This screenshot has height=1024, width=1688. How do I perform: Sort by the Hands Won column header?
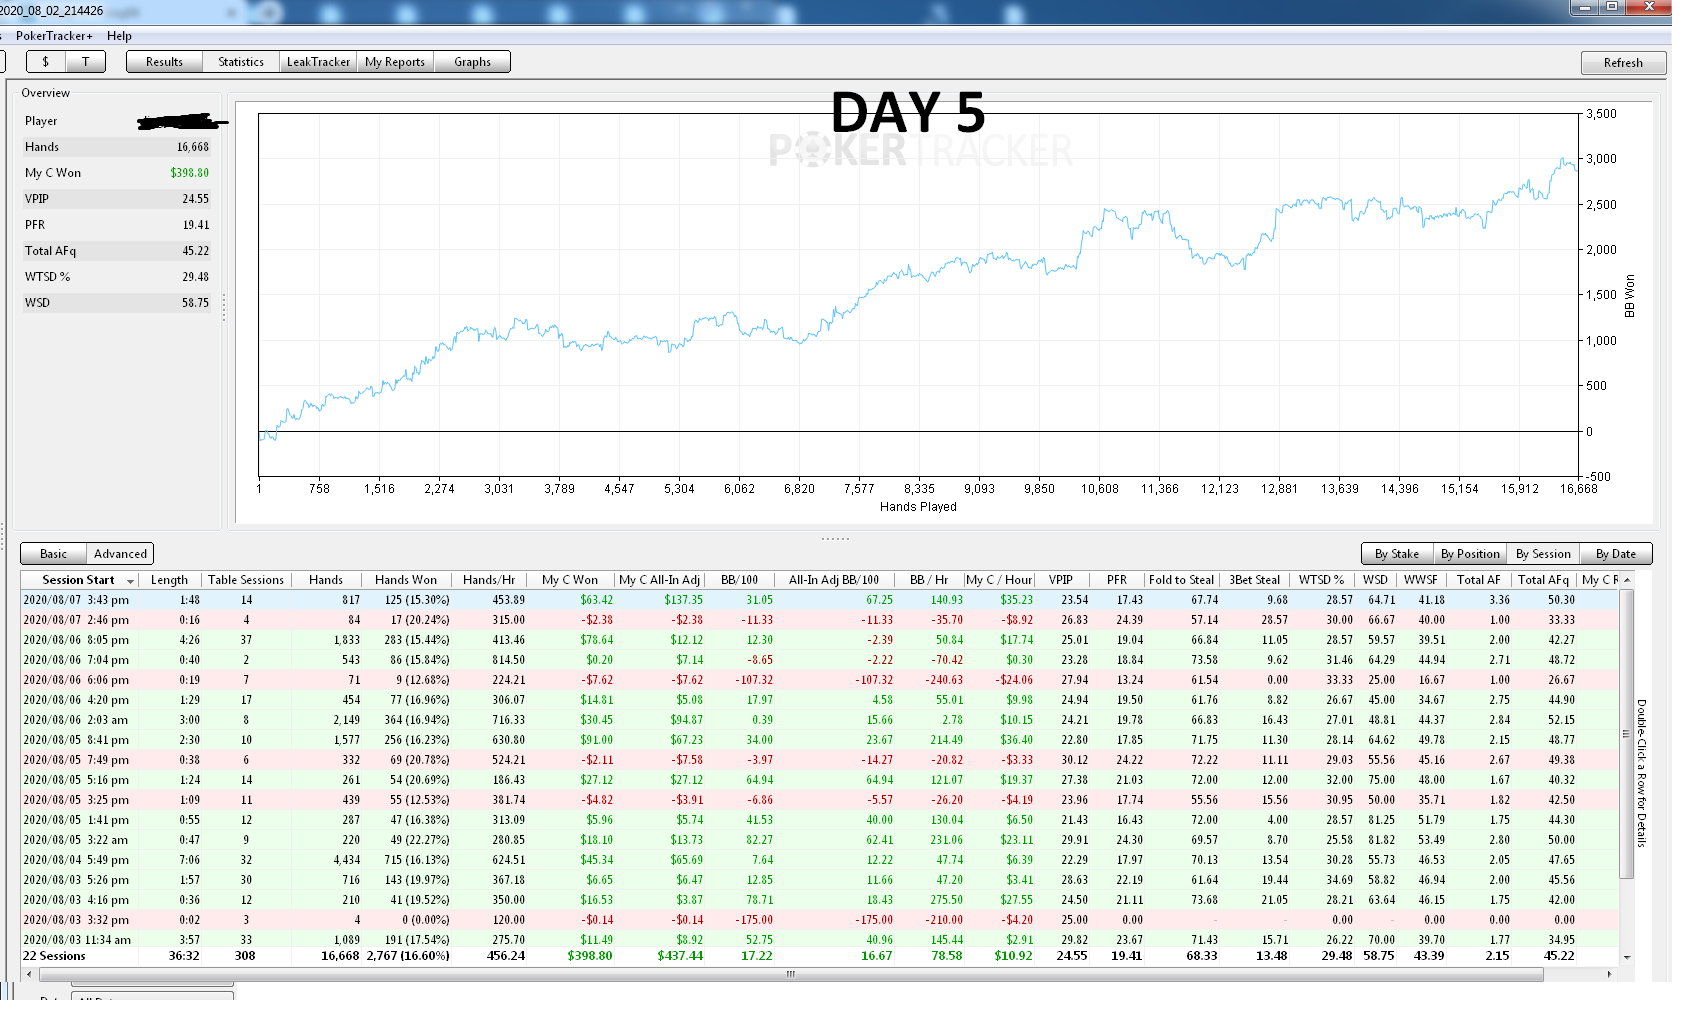tap(406, 580)
